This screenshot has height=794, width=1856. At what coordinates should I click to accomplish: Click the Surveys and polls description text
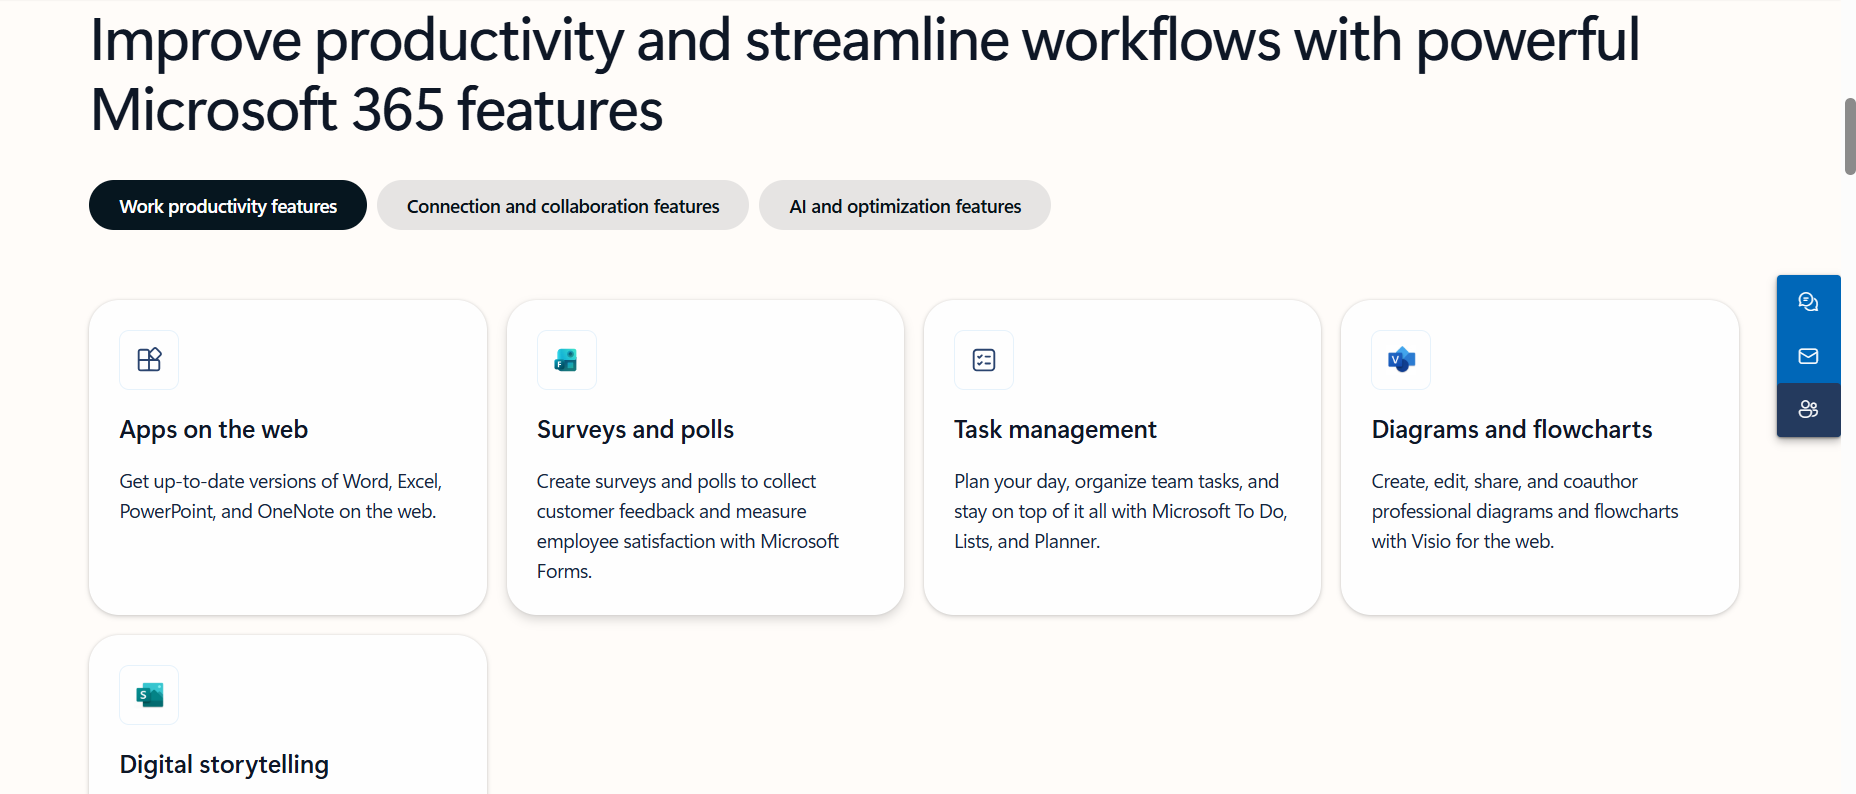point(688,526)
